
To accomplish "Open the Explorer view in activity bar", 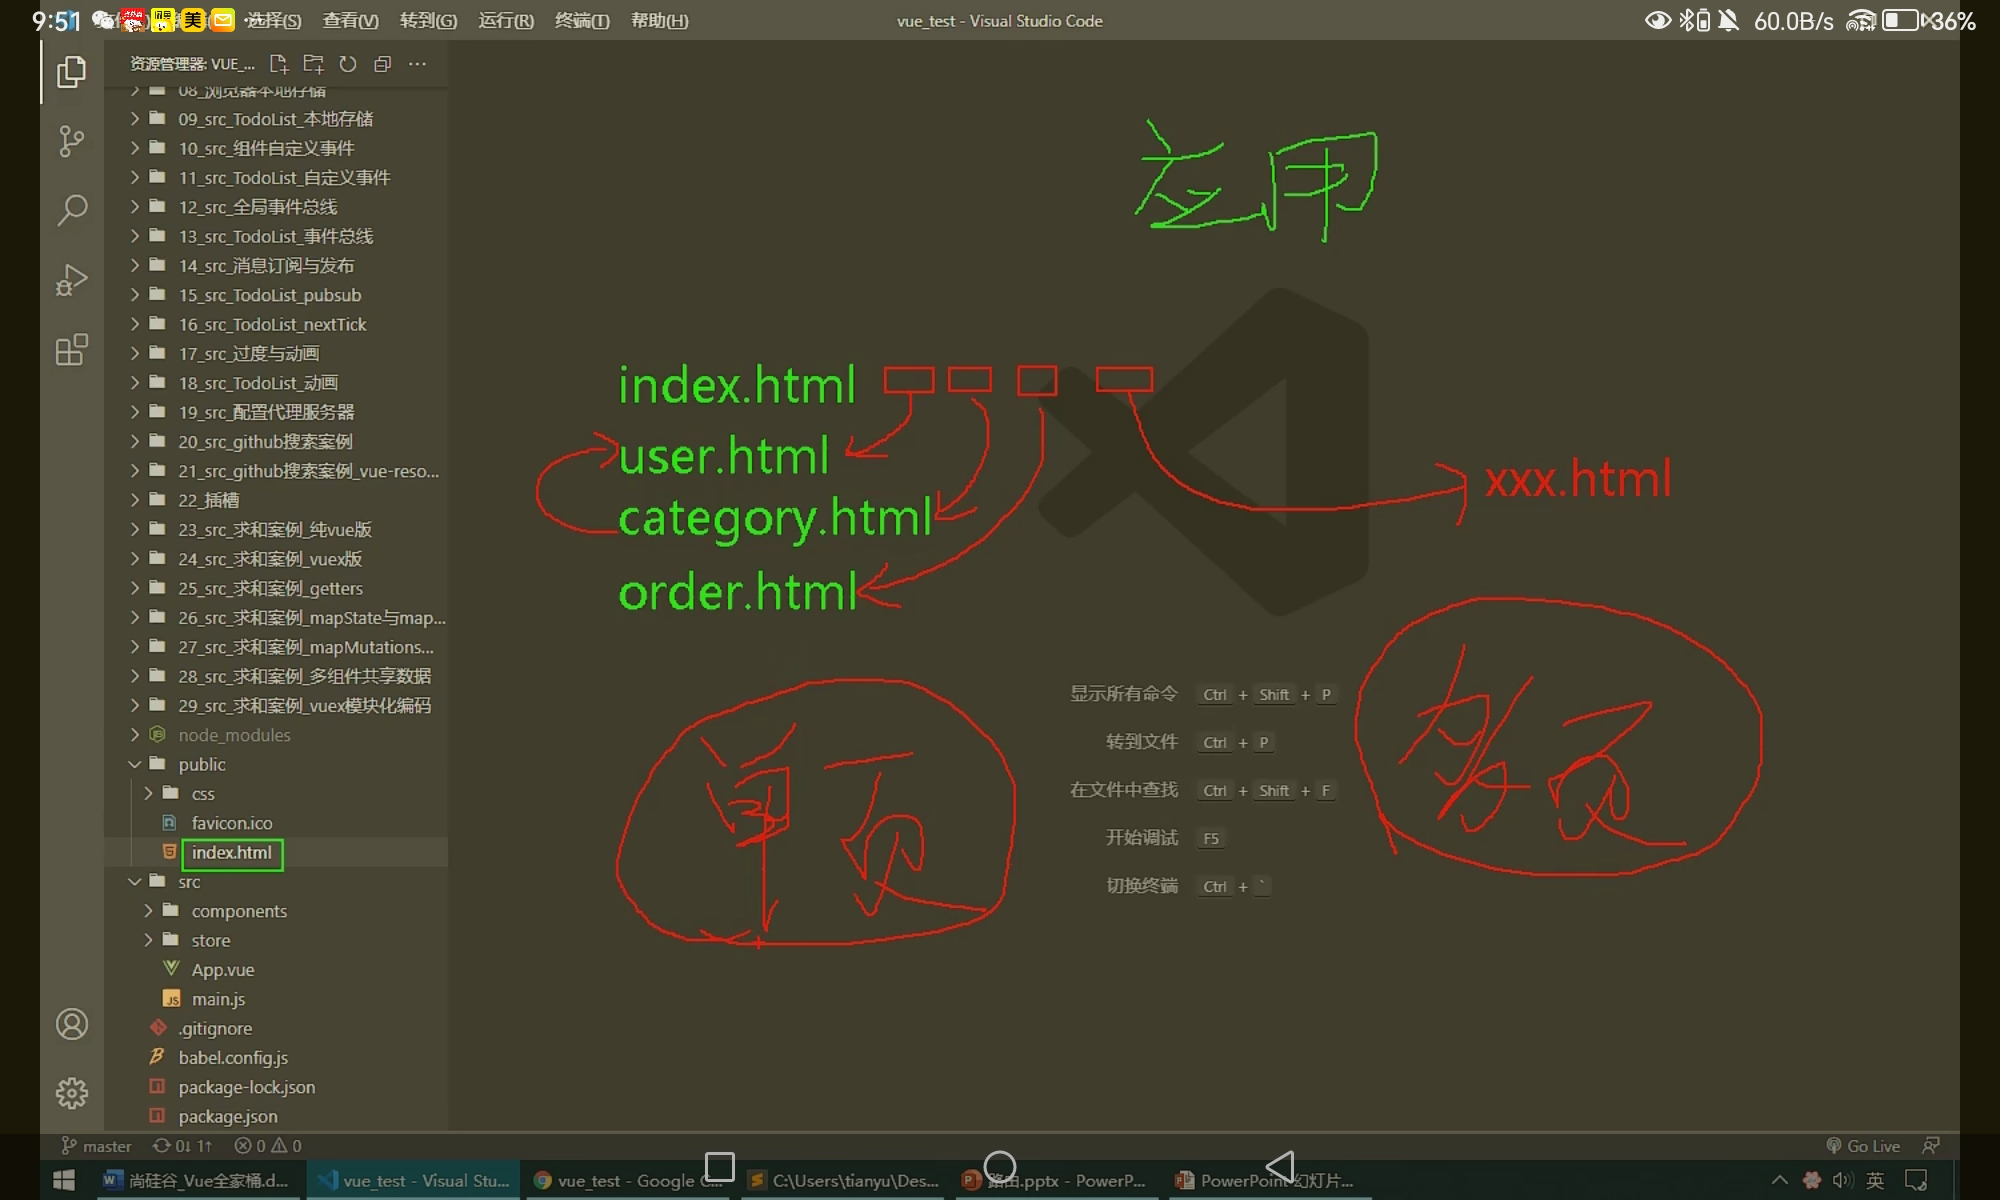I will coord(71,72).
